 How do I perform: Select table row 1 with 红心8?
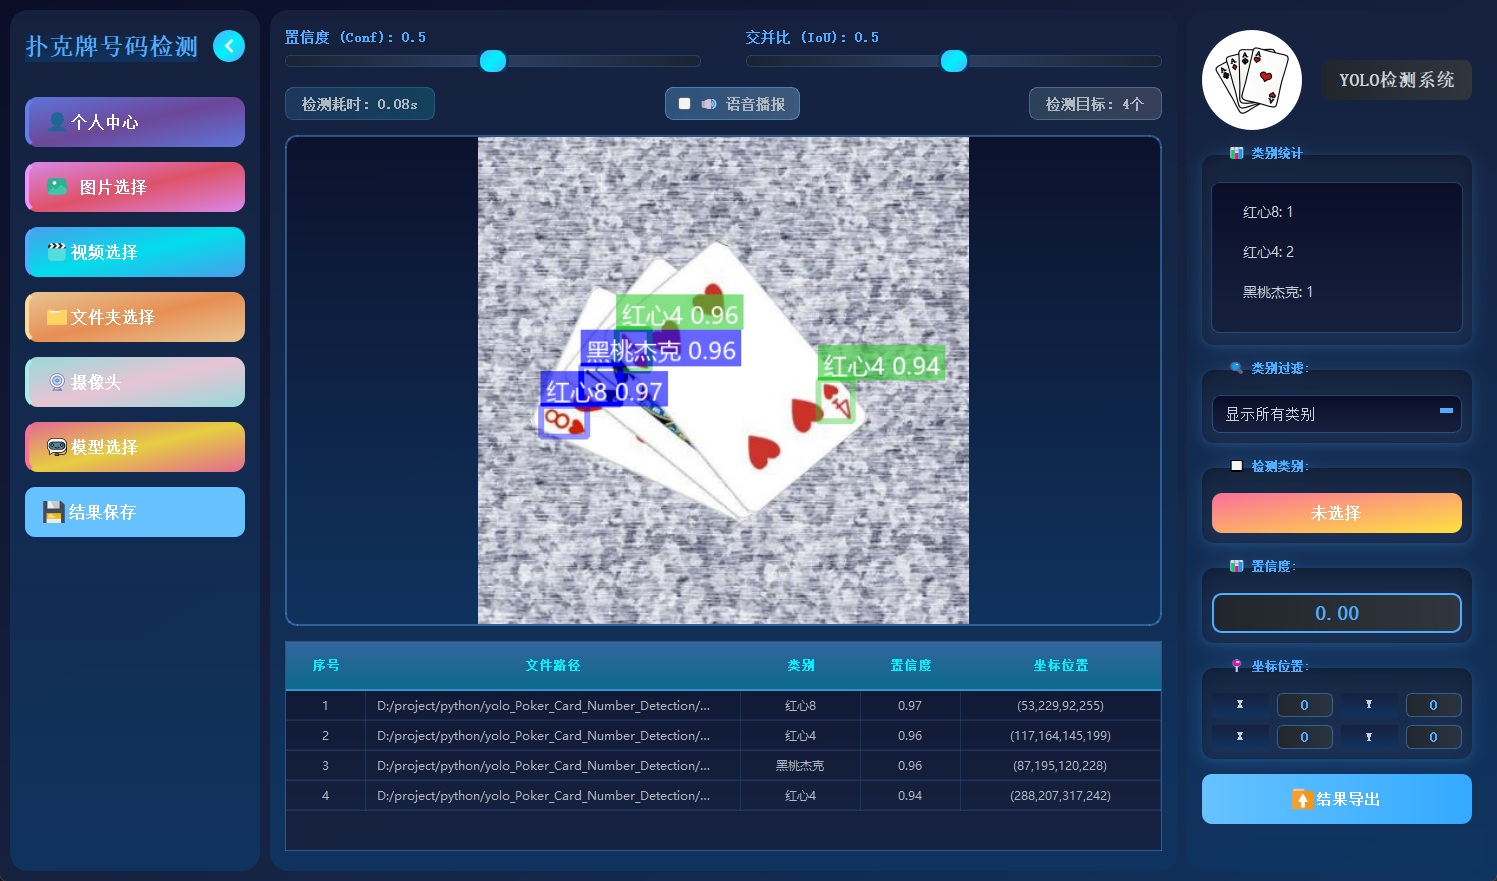point(723,705)
